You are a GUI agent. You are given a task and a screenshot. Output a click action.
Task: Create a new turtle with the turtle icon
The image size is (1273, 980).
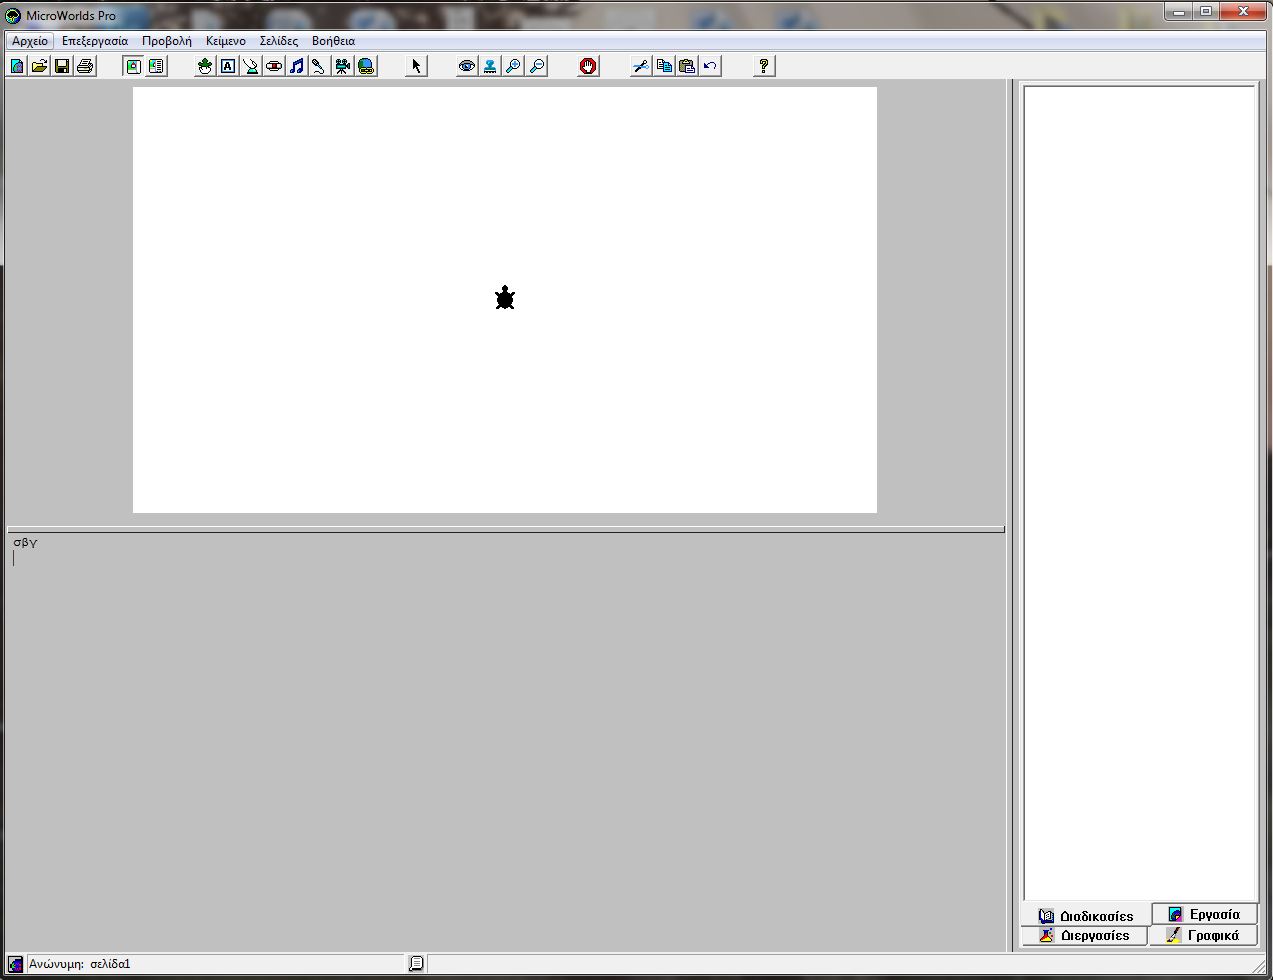click(x=205, y=66)
